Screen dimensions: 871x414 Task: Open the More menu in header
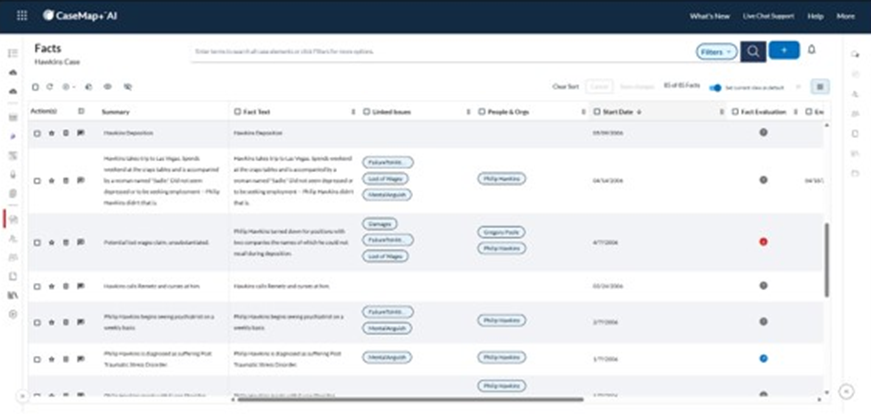pyautogui.click(x=846, y=16)
